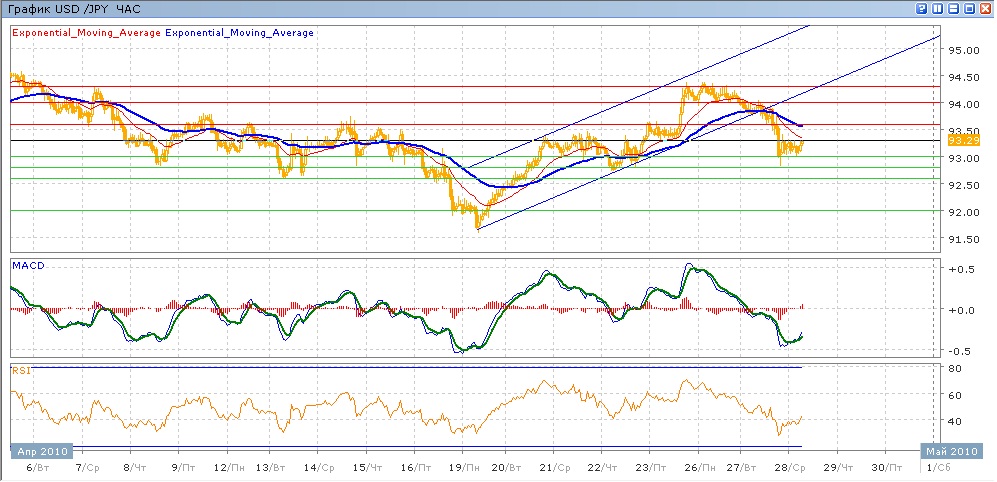997x482 pixels.
Task: Click the 14/Ср date label
Action: 320,467
